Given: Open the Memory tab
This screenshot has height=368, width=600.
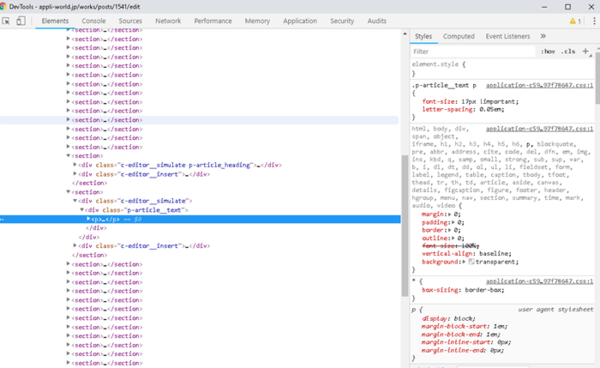Looking at the screenshot, I should click(x=257, y=21).
